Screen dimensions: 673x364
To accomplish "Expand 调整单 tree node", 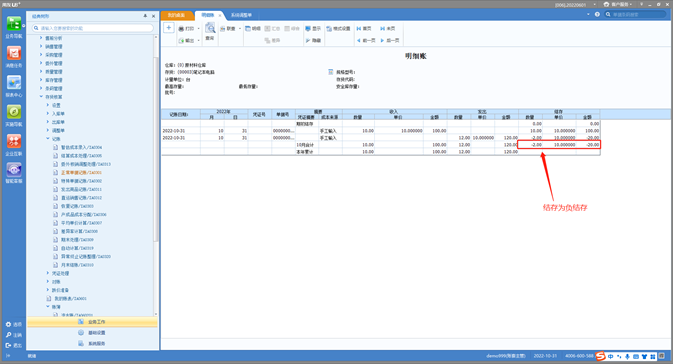I will click(48, 130).
